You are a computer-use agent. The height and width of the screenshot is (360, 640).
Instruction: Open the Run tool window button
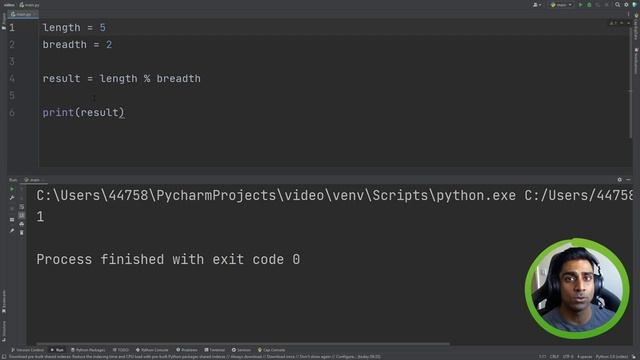click(x=57, y=350)
